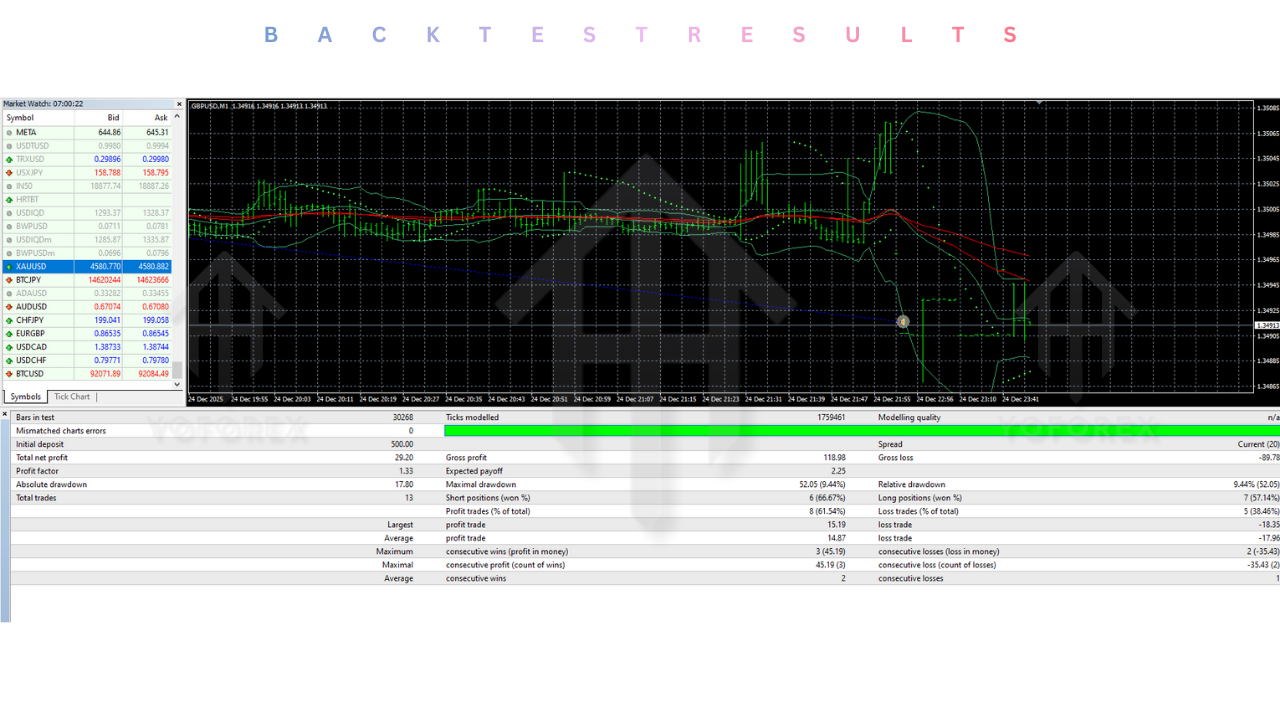
Task: Click the gray icon beside HRTBT symbol
Action: coord(8,198)
